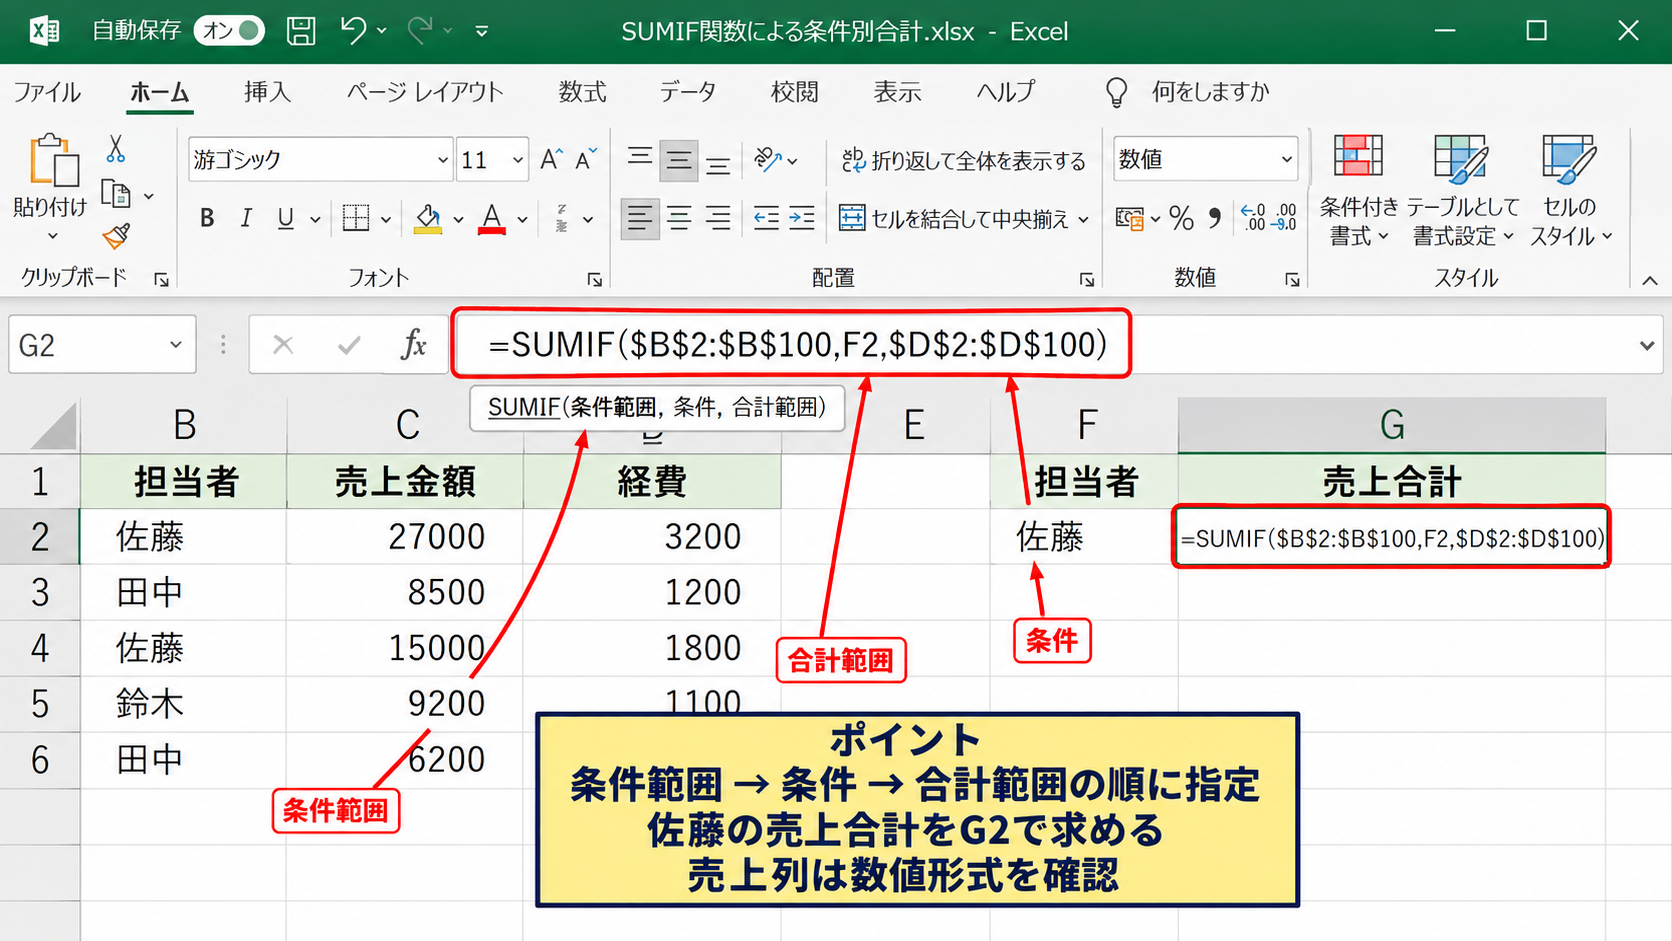
Task: Click increase decimal places icon
Action: [x=1253, y=218]
